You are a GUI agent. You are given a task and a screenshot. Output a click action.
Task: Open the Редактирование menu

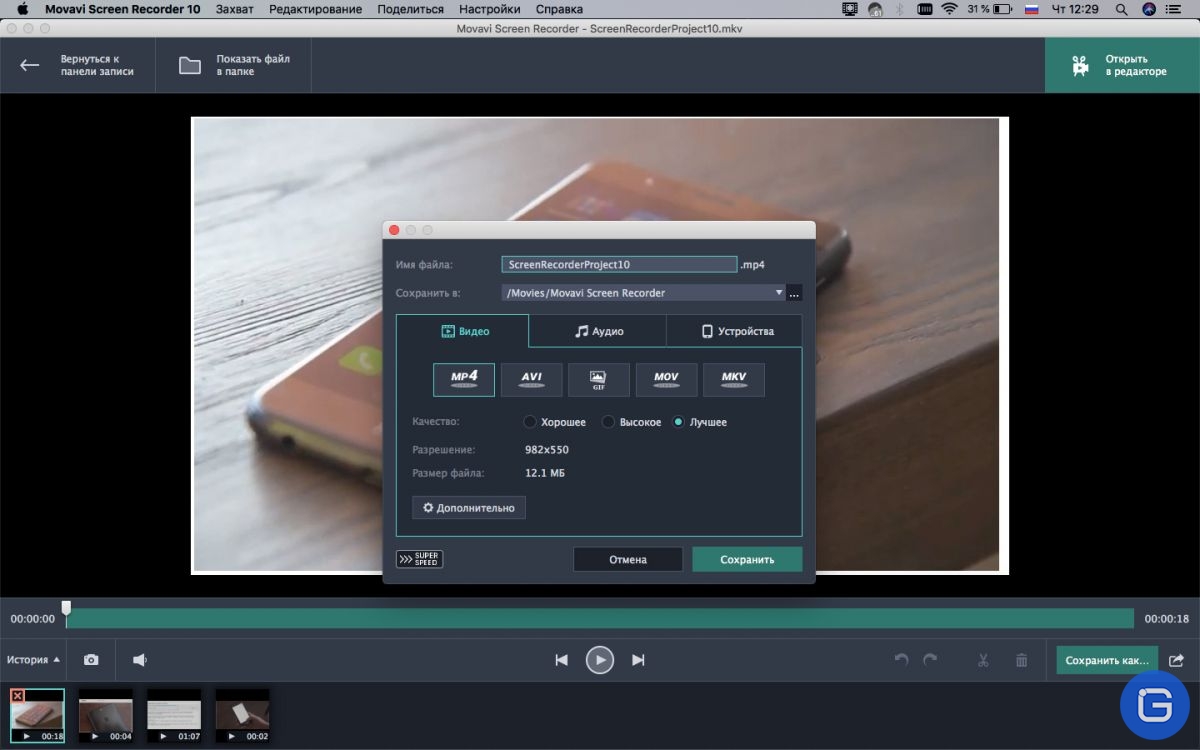click(x=315, y=9)
